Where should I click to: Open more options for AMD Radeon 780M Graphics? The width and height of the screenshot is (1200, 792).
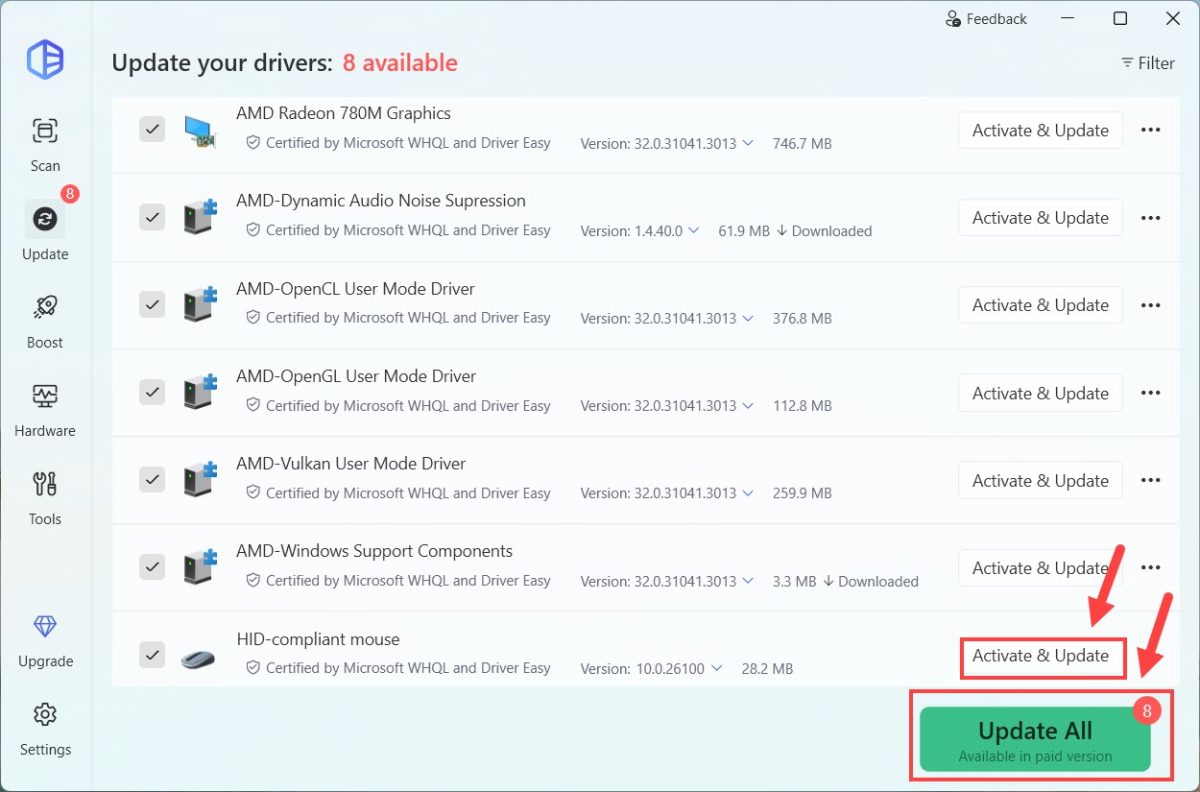click(x=1151, y=130)
